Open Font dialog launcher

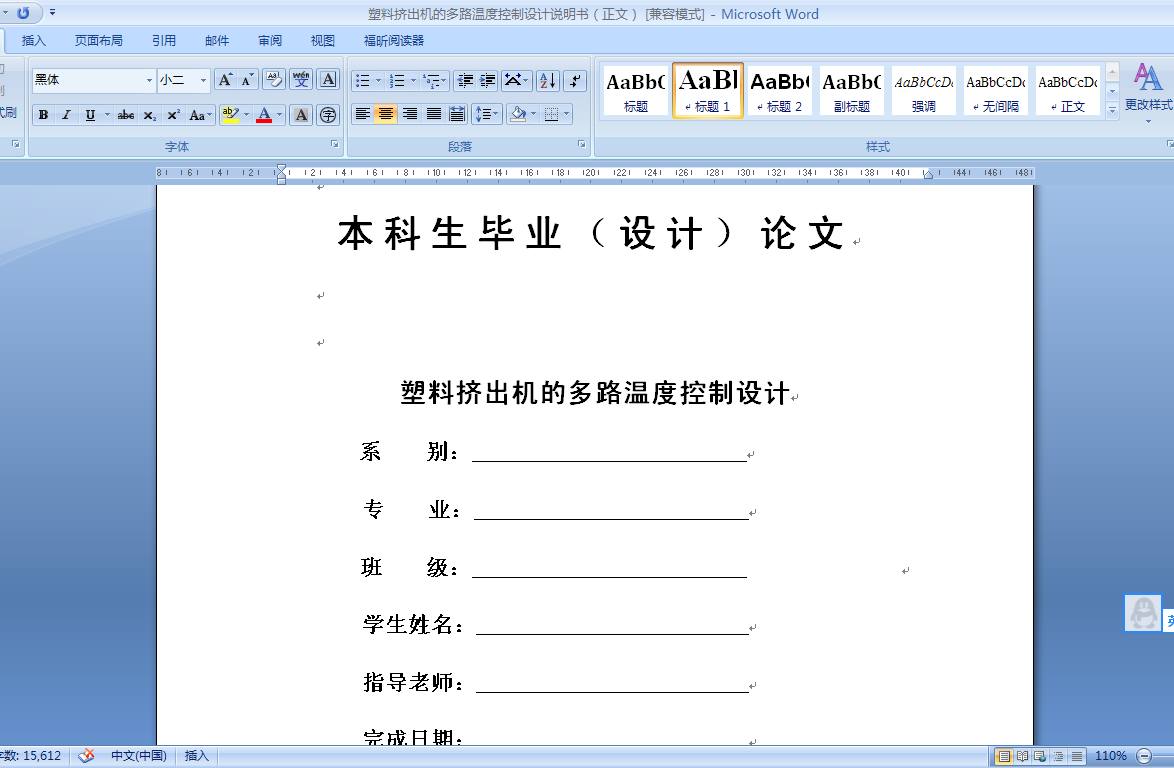tap(334, 144)
